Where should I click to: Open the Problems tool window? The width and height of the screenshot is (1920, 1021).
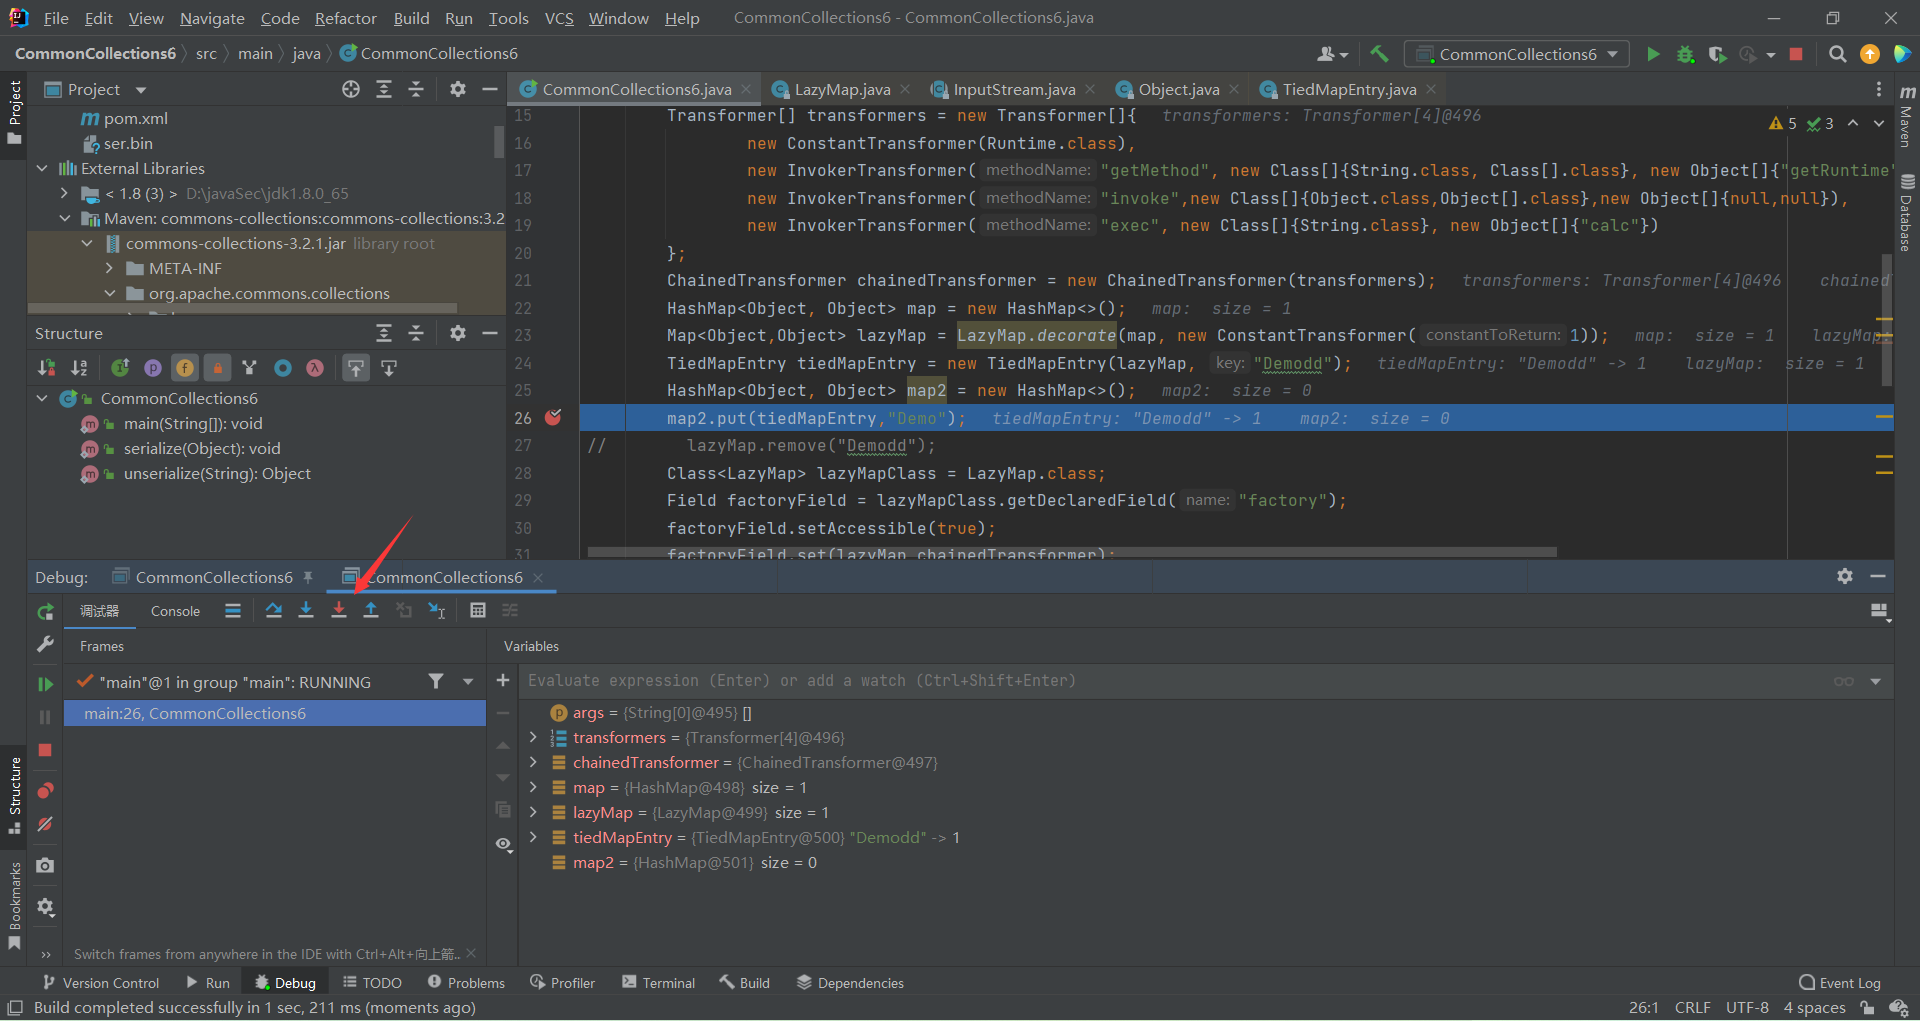pos(466,983)
